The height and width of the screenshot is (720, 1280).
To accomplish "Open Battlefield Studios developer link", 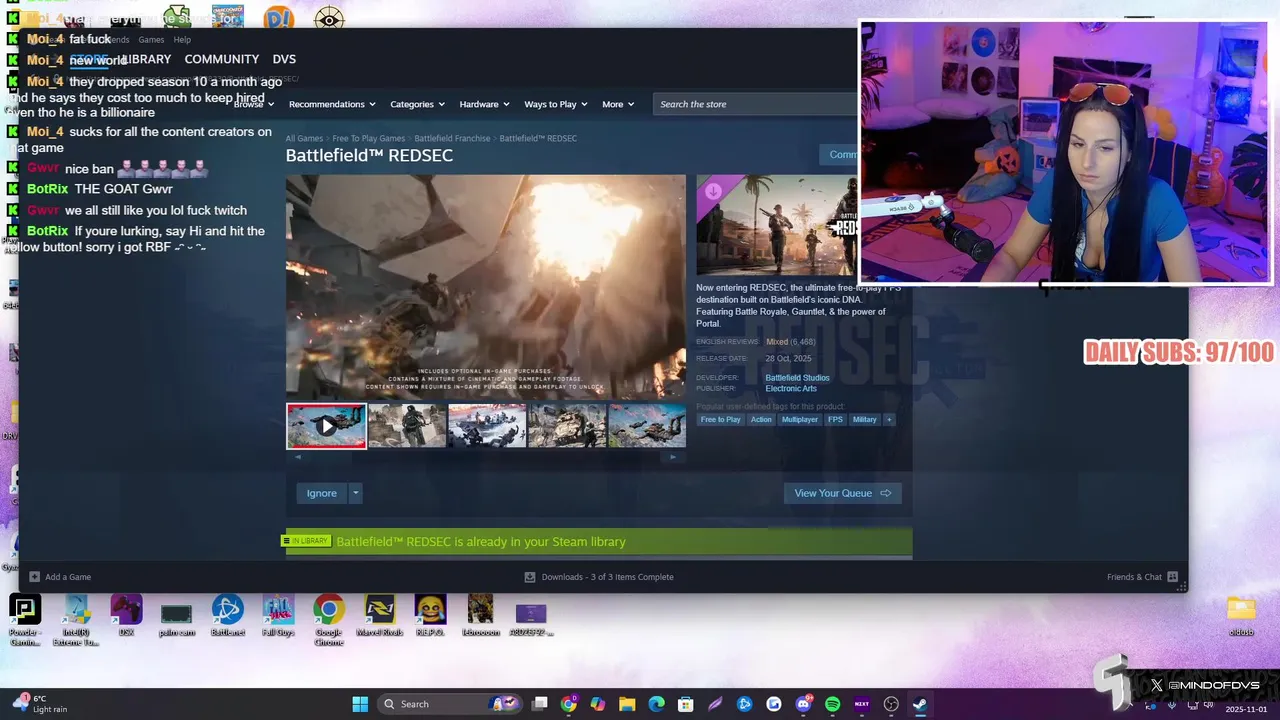I will pyautogui.click(x=797, y=378).
